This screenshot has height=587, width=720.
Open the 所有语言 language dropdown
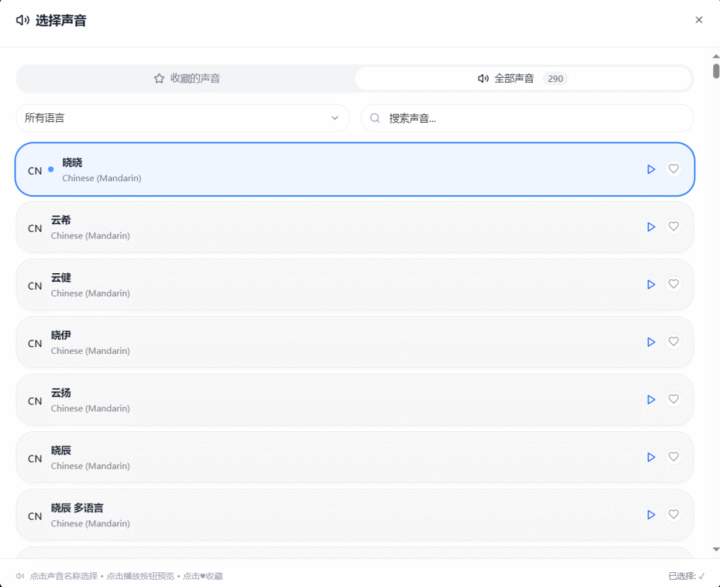(182, 118)
